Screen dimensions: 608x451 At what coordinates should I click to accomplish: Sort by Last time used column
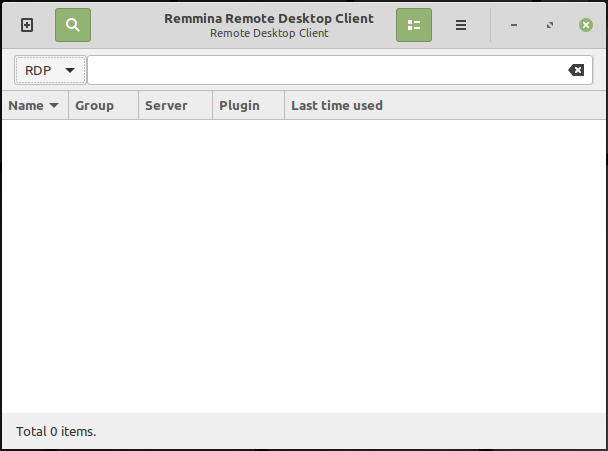coord(445,105)
